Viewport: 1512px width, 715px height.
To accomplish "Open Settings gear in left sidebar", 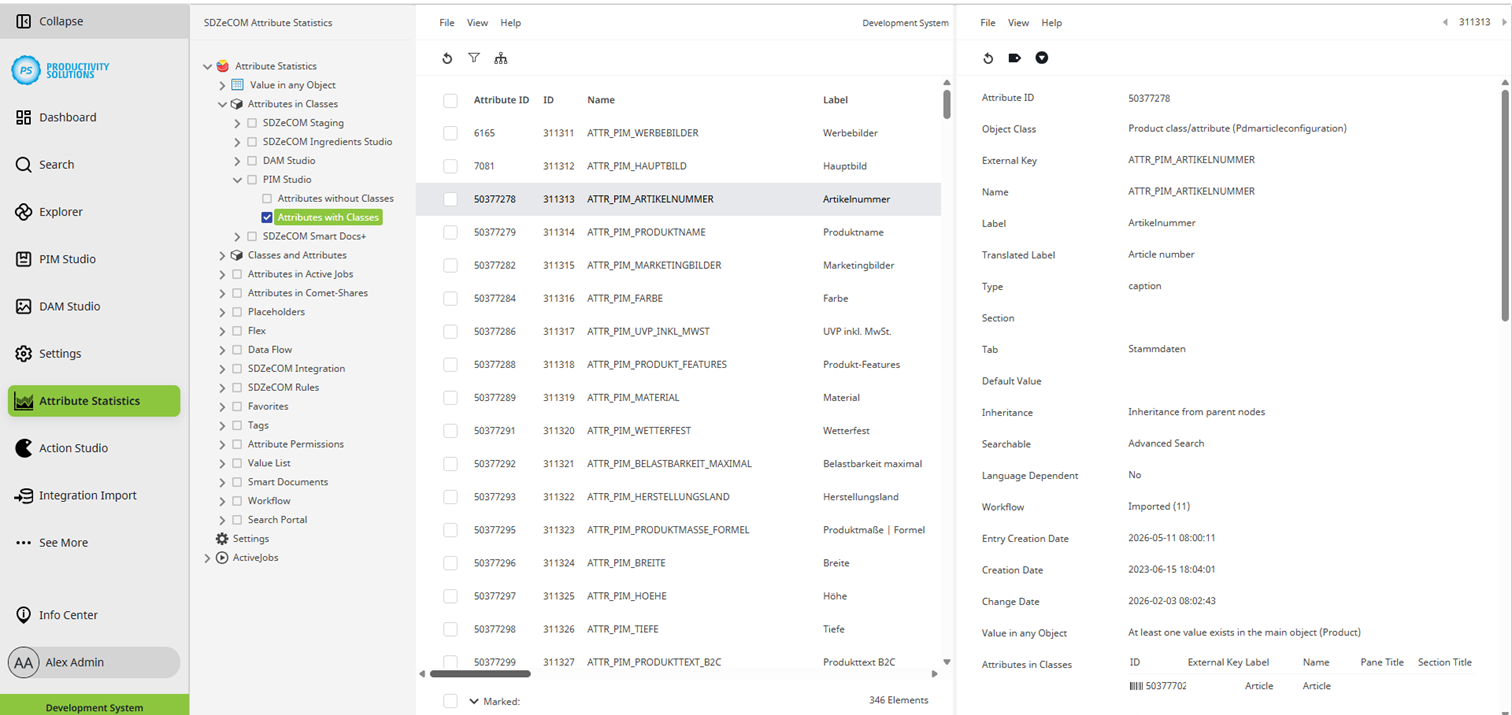I will pyautogui.click(x=24, y=354).
